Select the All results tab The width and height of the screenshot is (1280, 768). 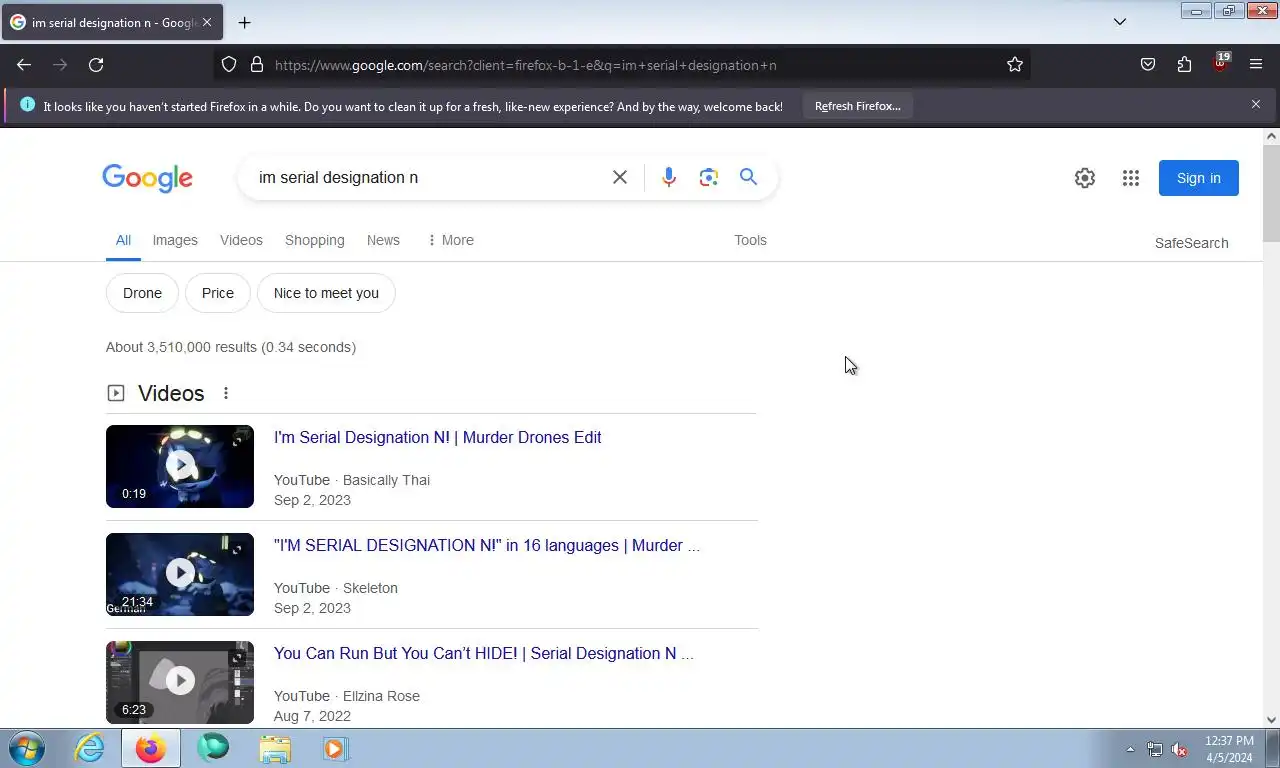(123, 240)
